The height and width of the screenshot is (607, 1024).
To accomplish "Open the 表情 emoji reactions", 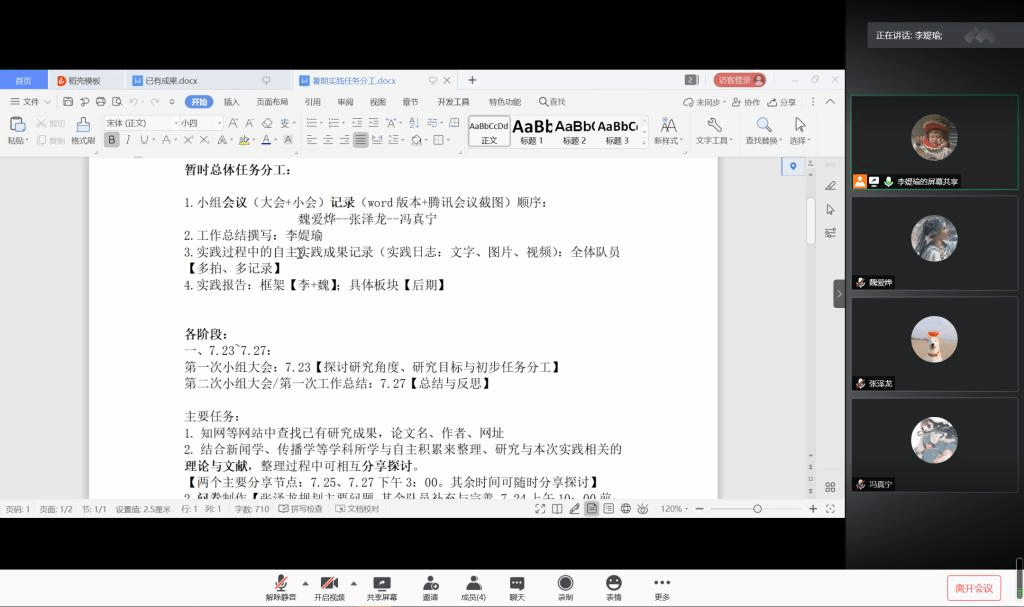I will tap(613, 584).
